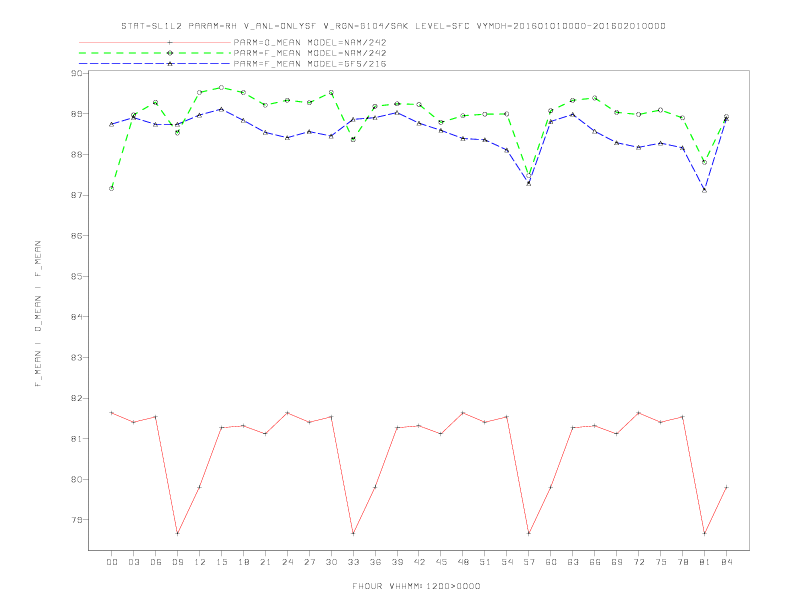Click green NAM peak circle at hour 15
792x612 pixels.
coord(221,87)
